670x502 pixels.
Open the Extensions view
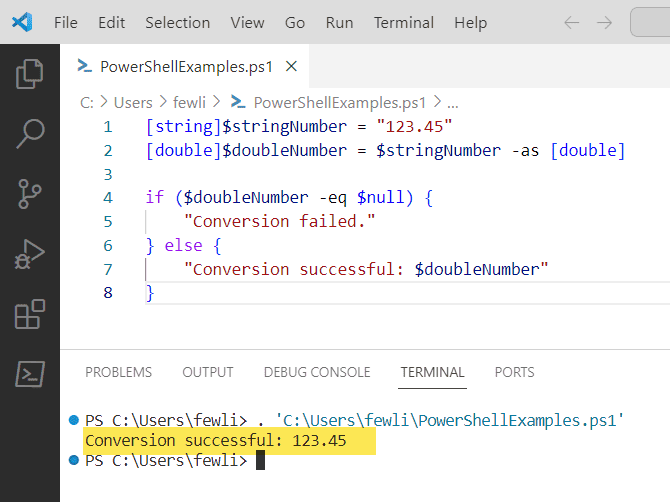[29, 314]
